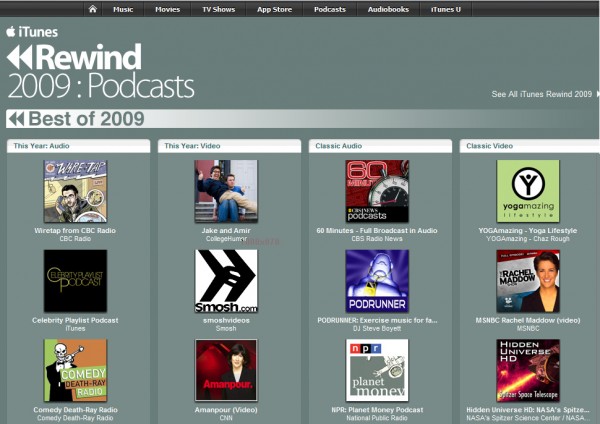This screenshot has height=424, width=600.
Task: Open Jake and Amir artwork
Action: click(x=226, y=191)
